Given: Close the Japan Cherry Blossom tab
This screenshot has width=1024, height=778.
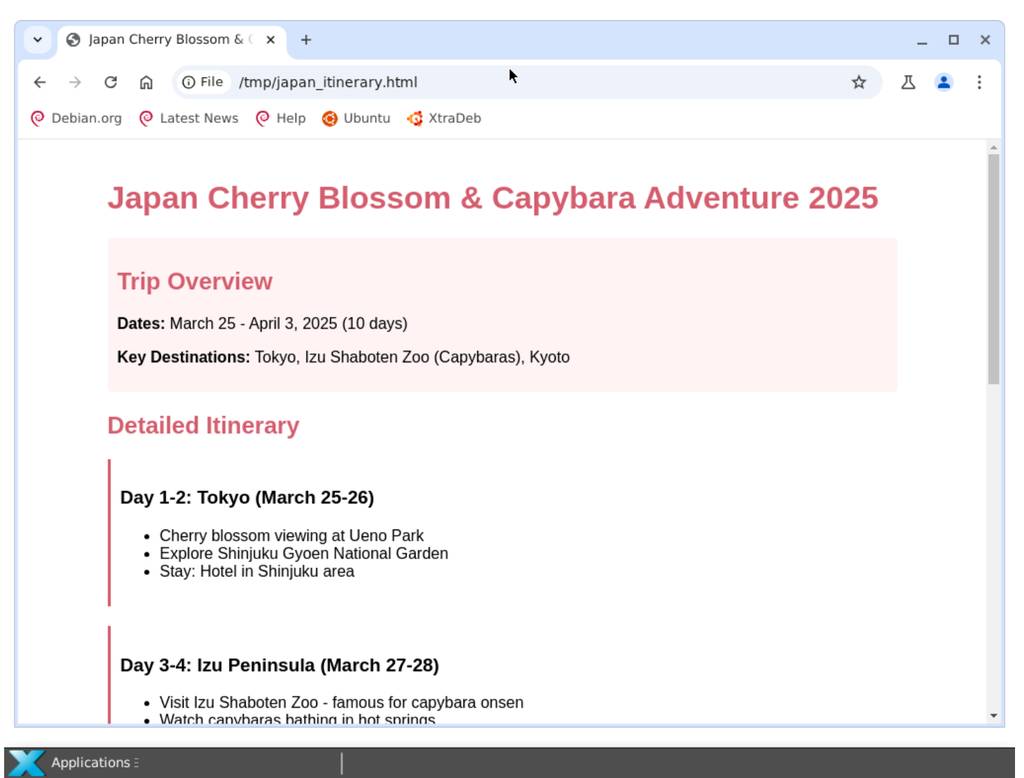Looking at the screenshot, I should pos(270,40).
